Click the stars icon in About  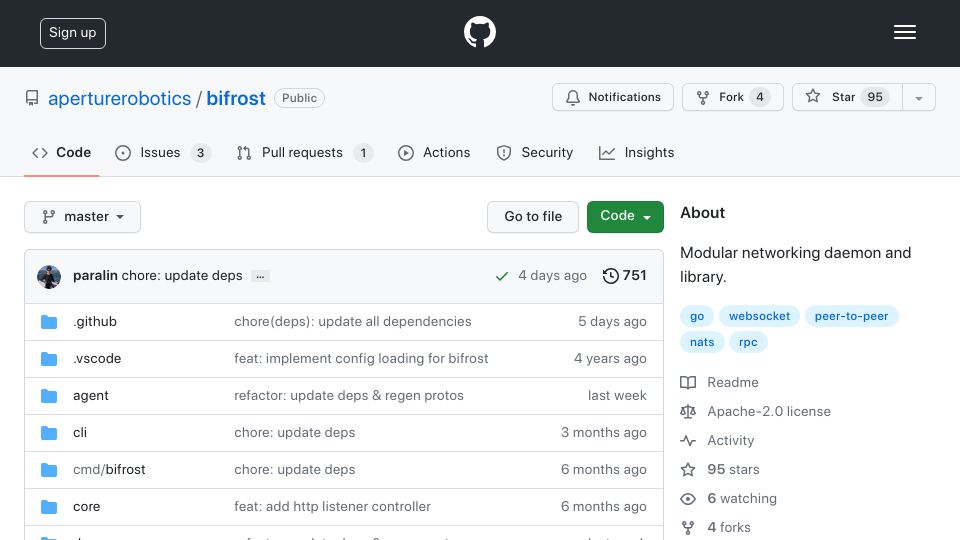pyautogui.click(x=688, y=470)
